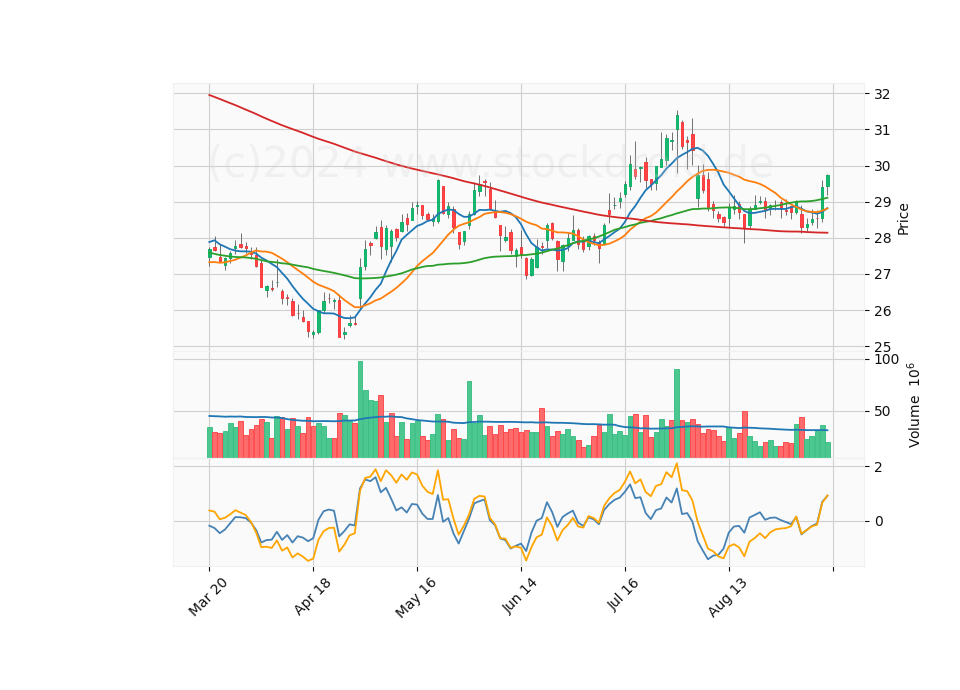Click the 26 price axis value
Screen dimensions: 960x690
pos(882,311)
